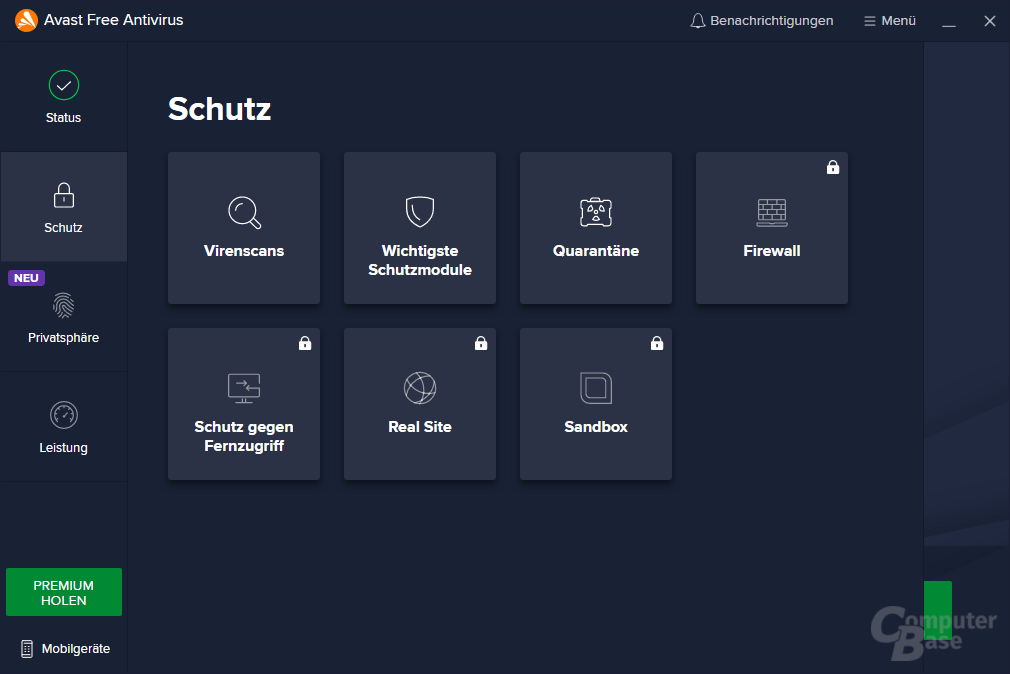The width and height of the screenshot is (1010, 674).
Task: Open the Menü label
Action: coord(899,21)
